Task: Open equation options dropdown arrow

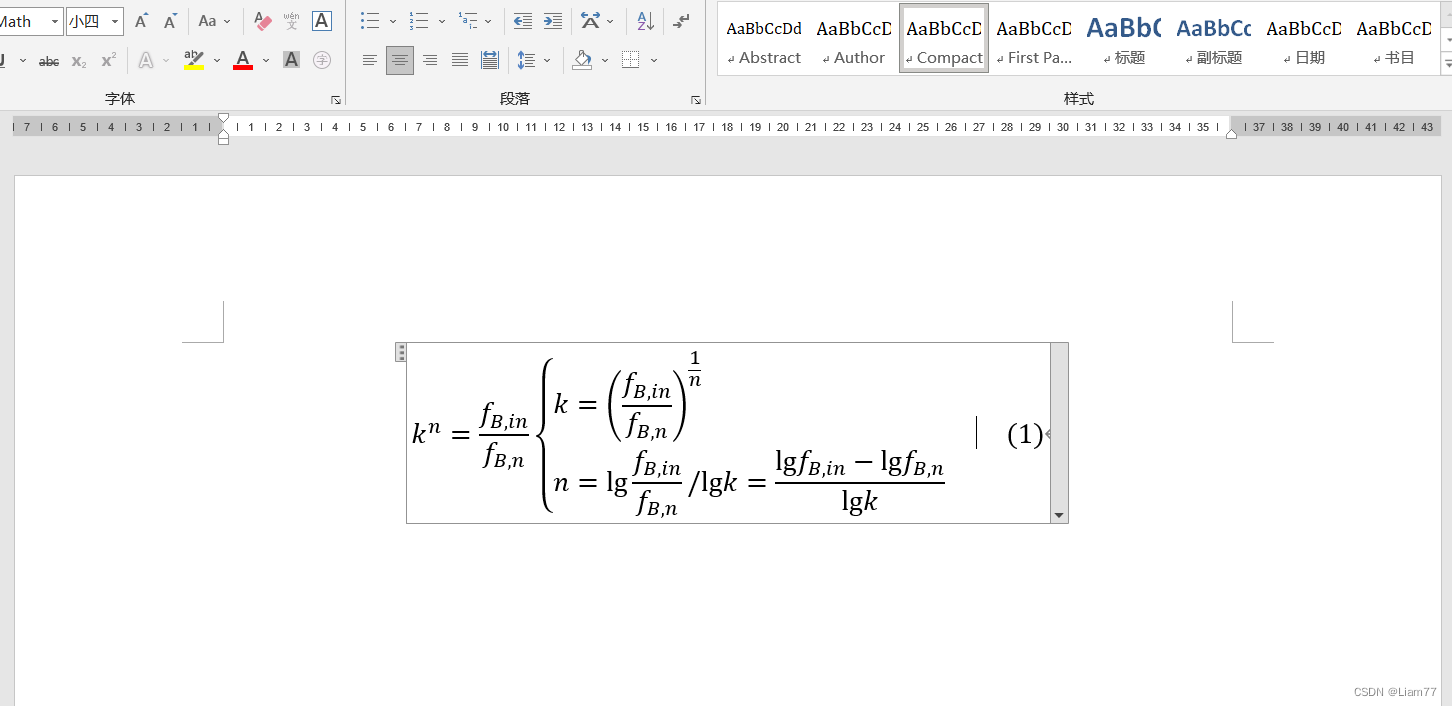Action: click(x=1060, y=515)
